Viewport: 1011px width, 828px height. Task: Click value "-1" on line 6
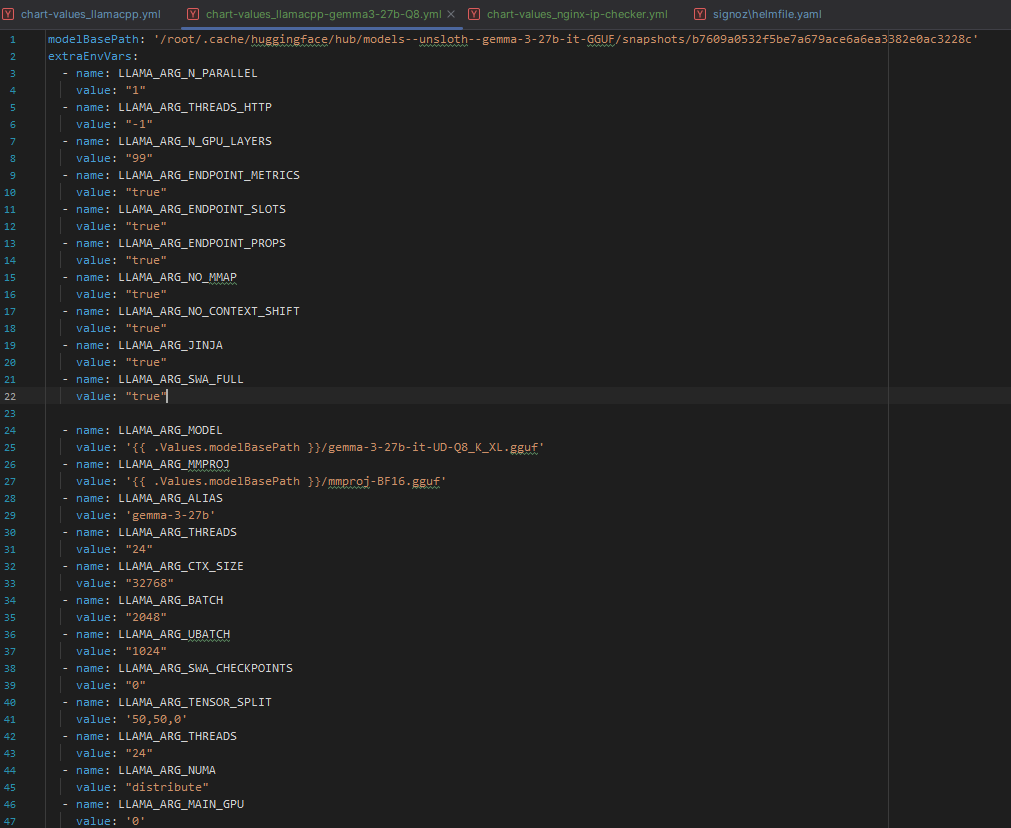tap(139, 124)
